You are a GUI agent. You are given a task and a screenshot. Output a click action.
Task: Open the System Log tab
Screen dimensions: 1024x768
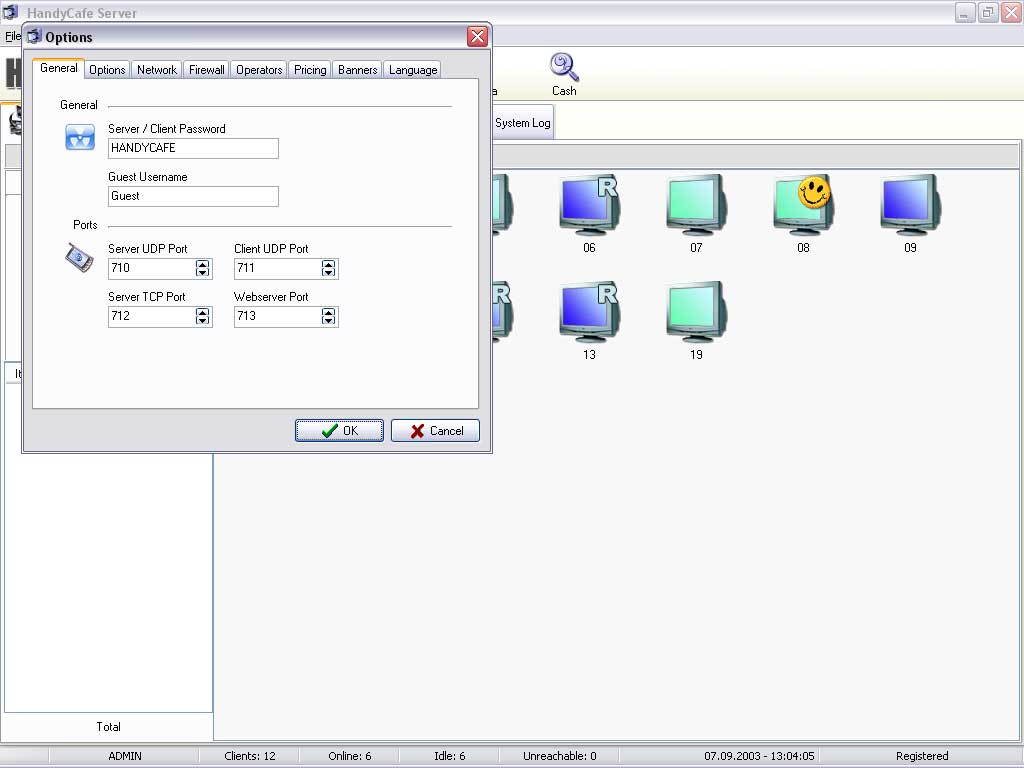[x=522, y=123]
